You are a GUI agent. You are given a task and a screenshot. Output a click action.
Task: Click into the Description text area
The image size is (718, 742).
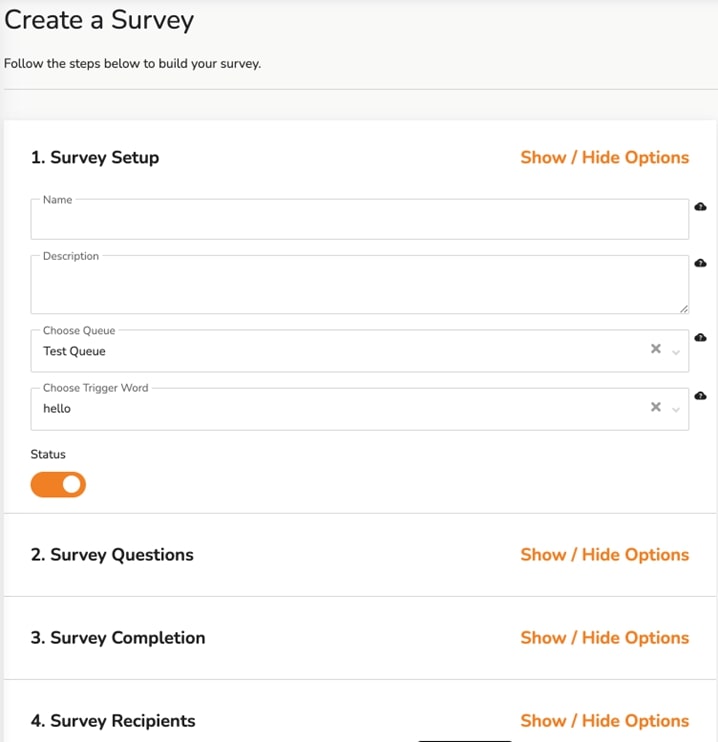(x=360, y=284)
